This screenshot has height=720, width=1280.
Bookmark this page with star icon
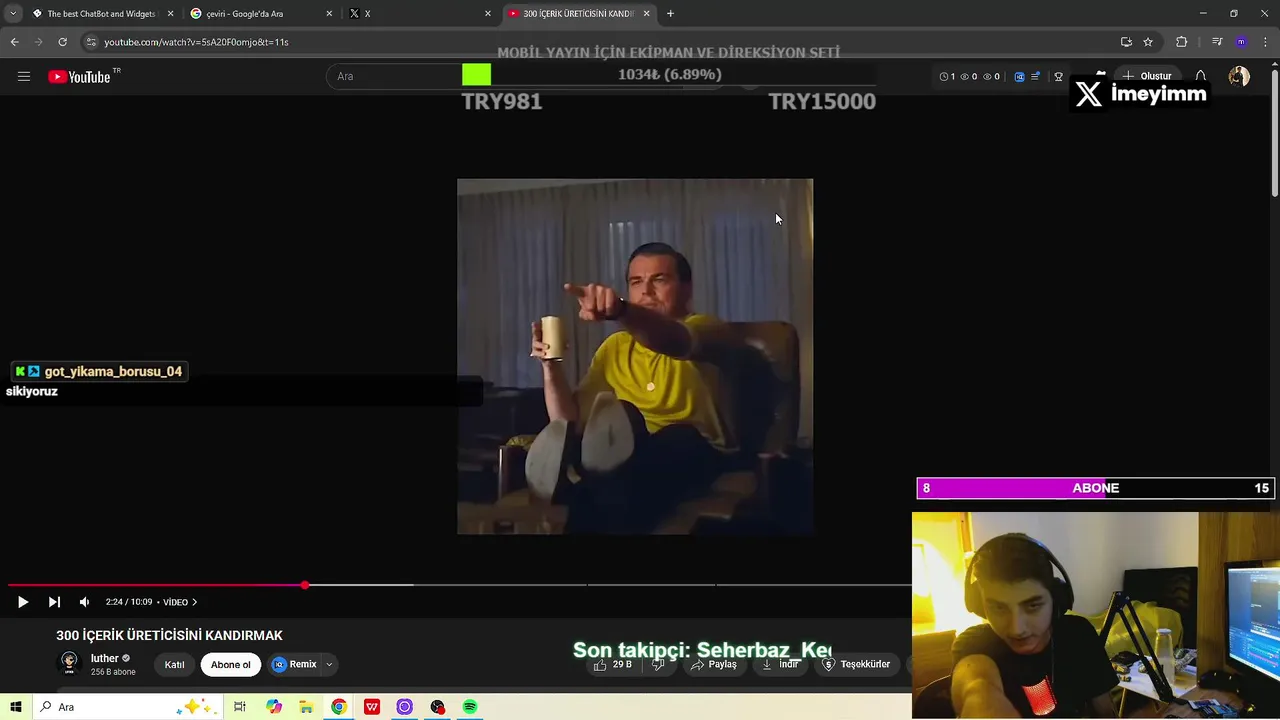(x=1148, y=42)
